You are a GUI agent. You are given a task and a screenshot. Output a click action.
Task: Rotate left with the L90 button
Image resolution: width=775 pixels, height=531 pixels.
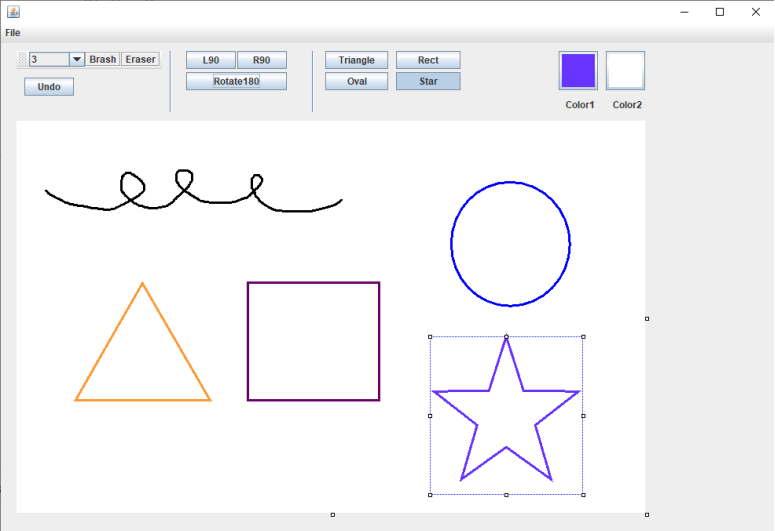point(211,60)
